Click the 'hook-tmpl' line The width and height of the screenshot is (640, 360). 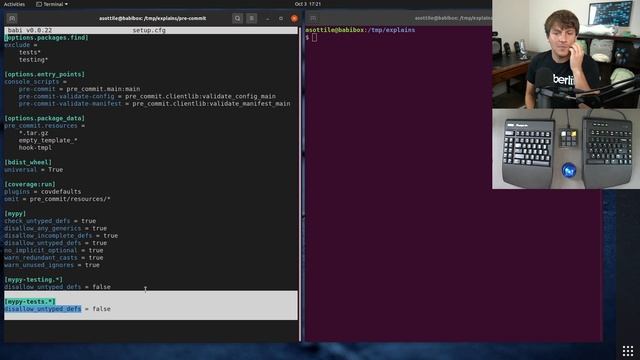coord(35,148)
